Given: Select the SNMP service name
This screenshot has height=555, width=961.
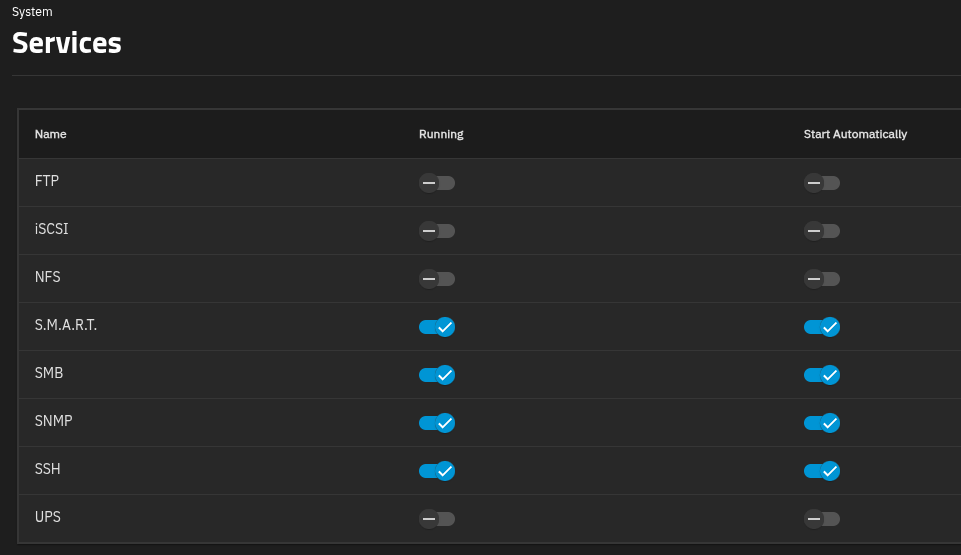Looking at the screenshot, I should [53, 421].
